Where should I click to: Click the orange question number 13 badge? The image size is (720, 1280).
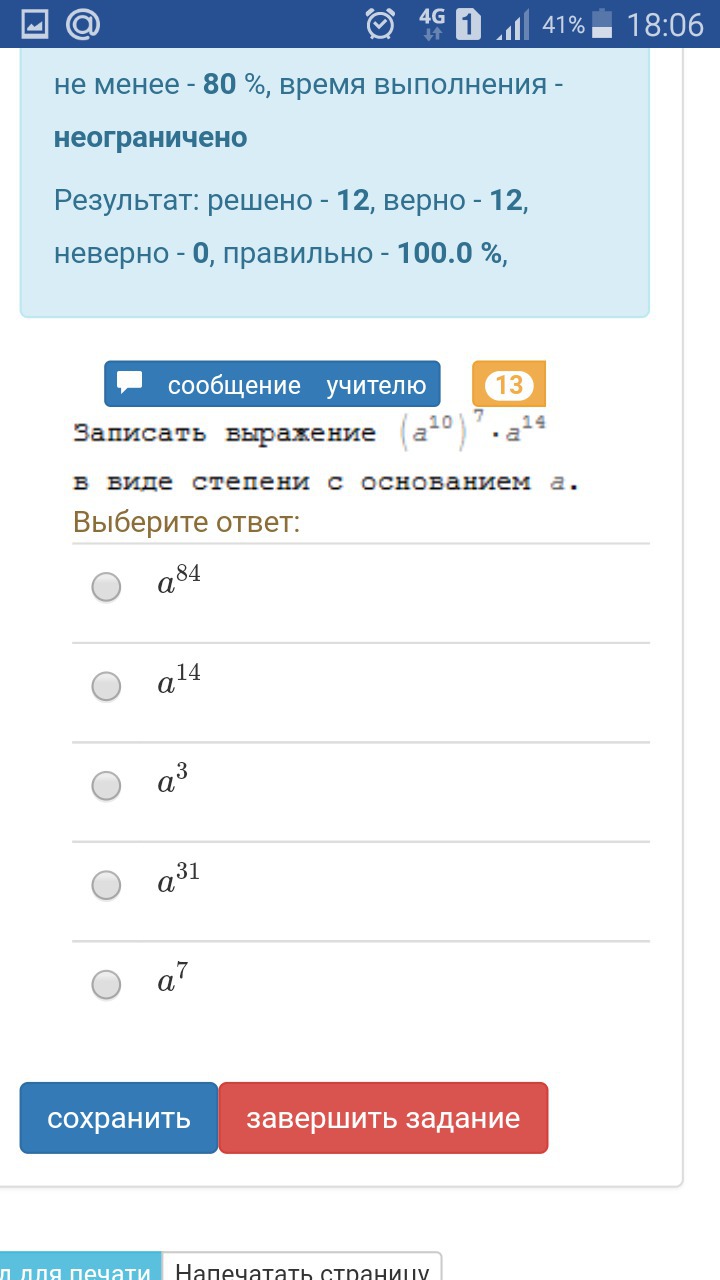[x=509, y=384]
